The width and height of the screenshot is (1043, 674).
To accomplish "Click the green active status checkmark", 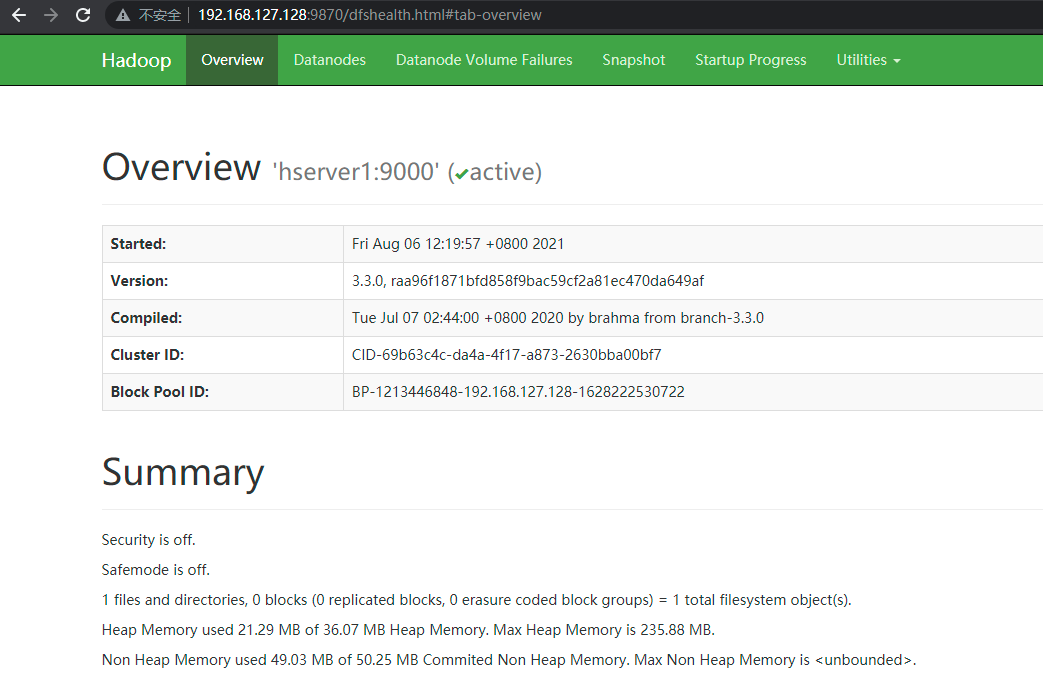I will coord(461,172).
